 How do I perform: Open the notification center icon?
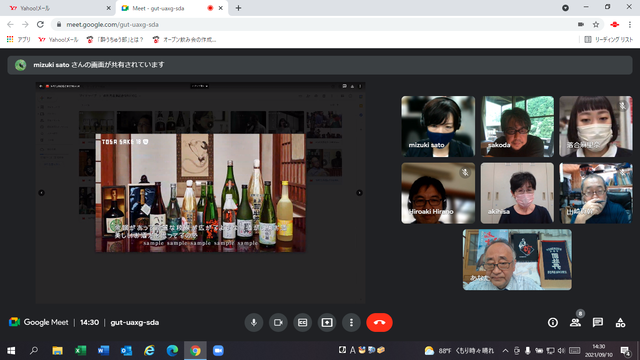[x=625, y=351]
